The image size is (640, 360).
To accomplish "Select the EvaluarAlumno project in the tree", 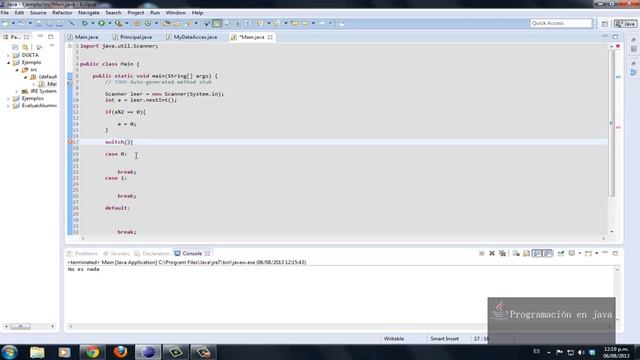I will click(x=35, y=106).
